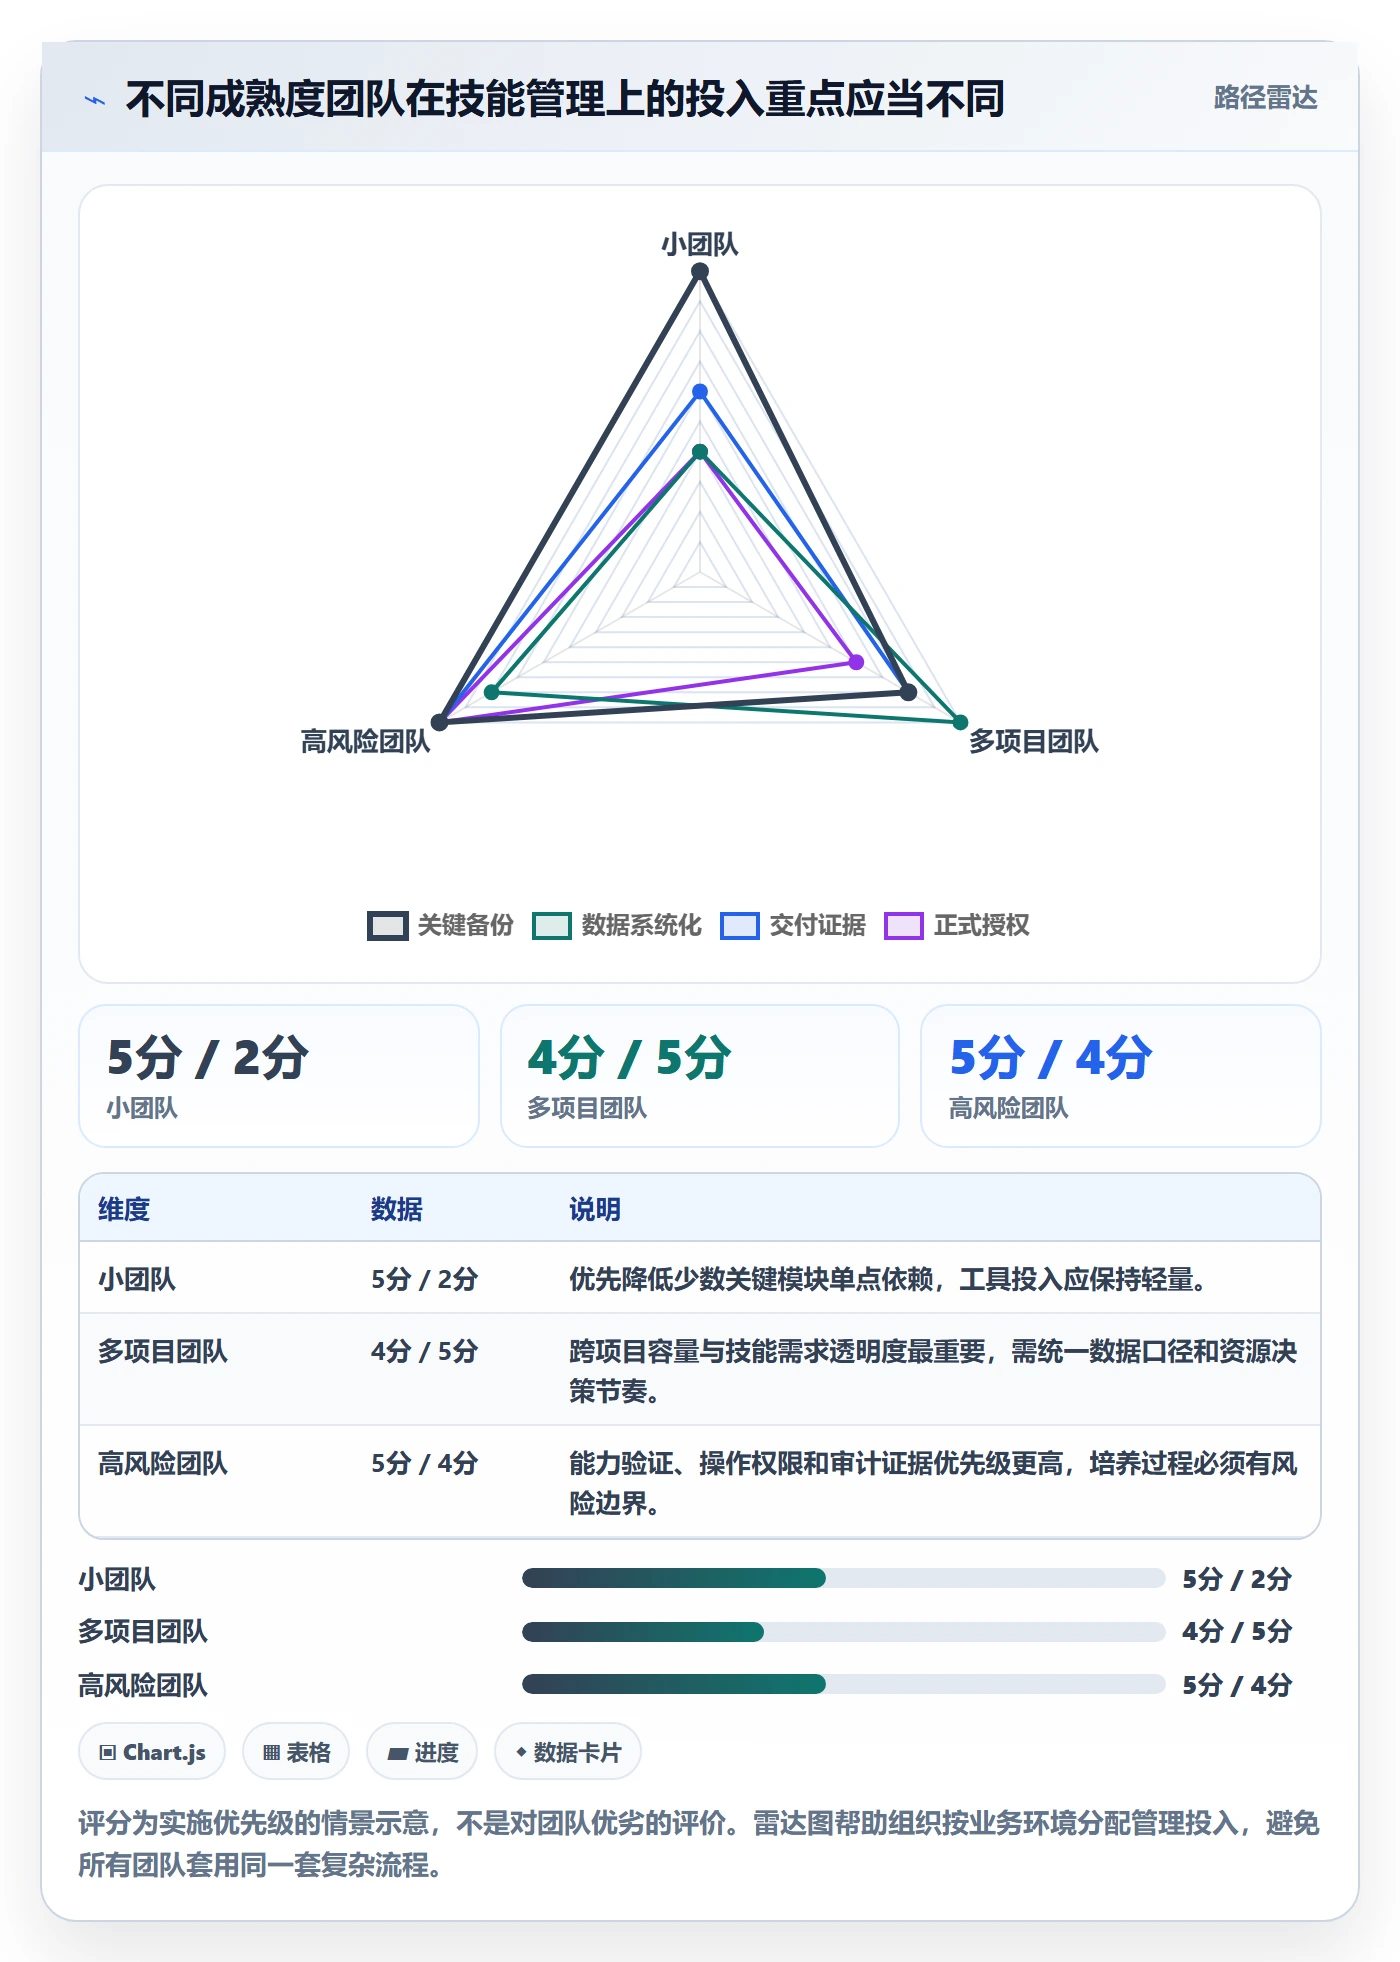The image size is (1400, 1962).
Task: Click the 关键备份 legend label text
Action: [465, 925]
